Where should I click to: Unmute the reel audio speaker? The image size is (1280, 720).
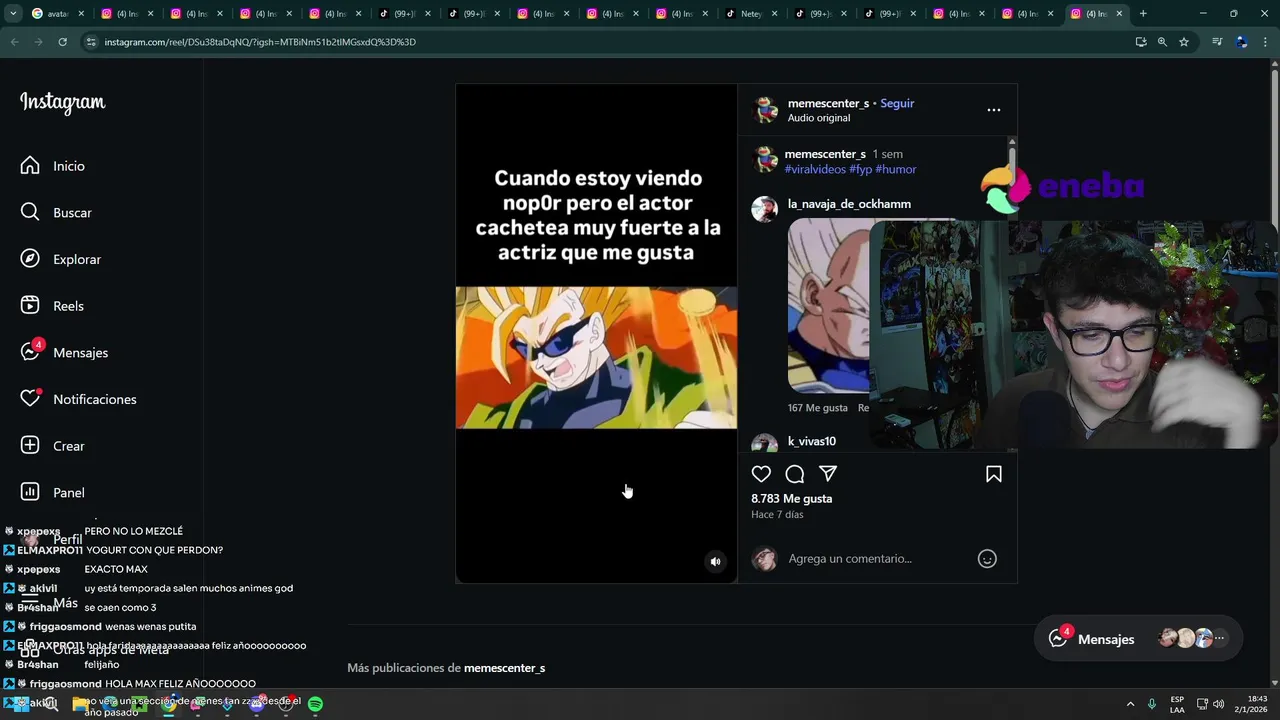coord(715,562)
